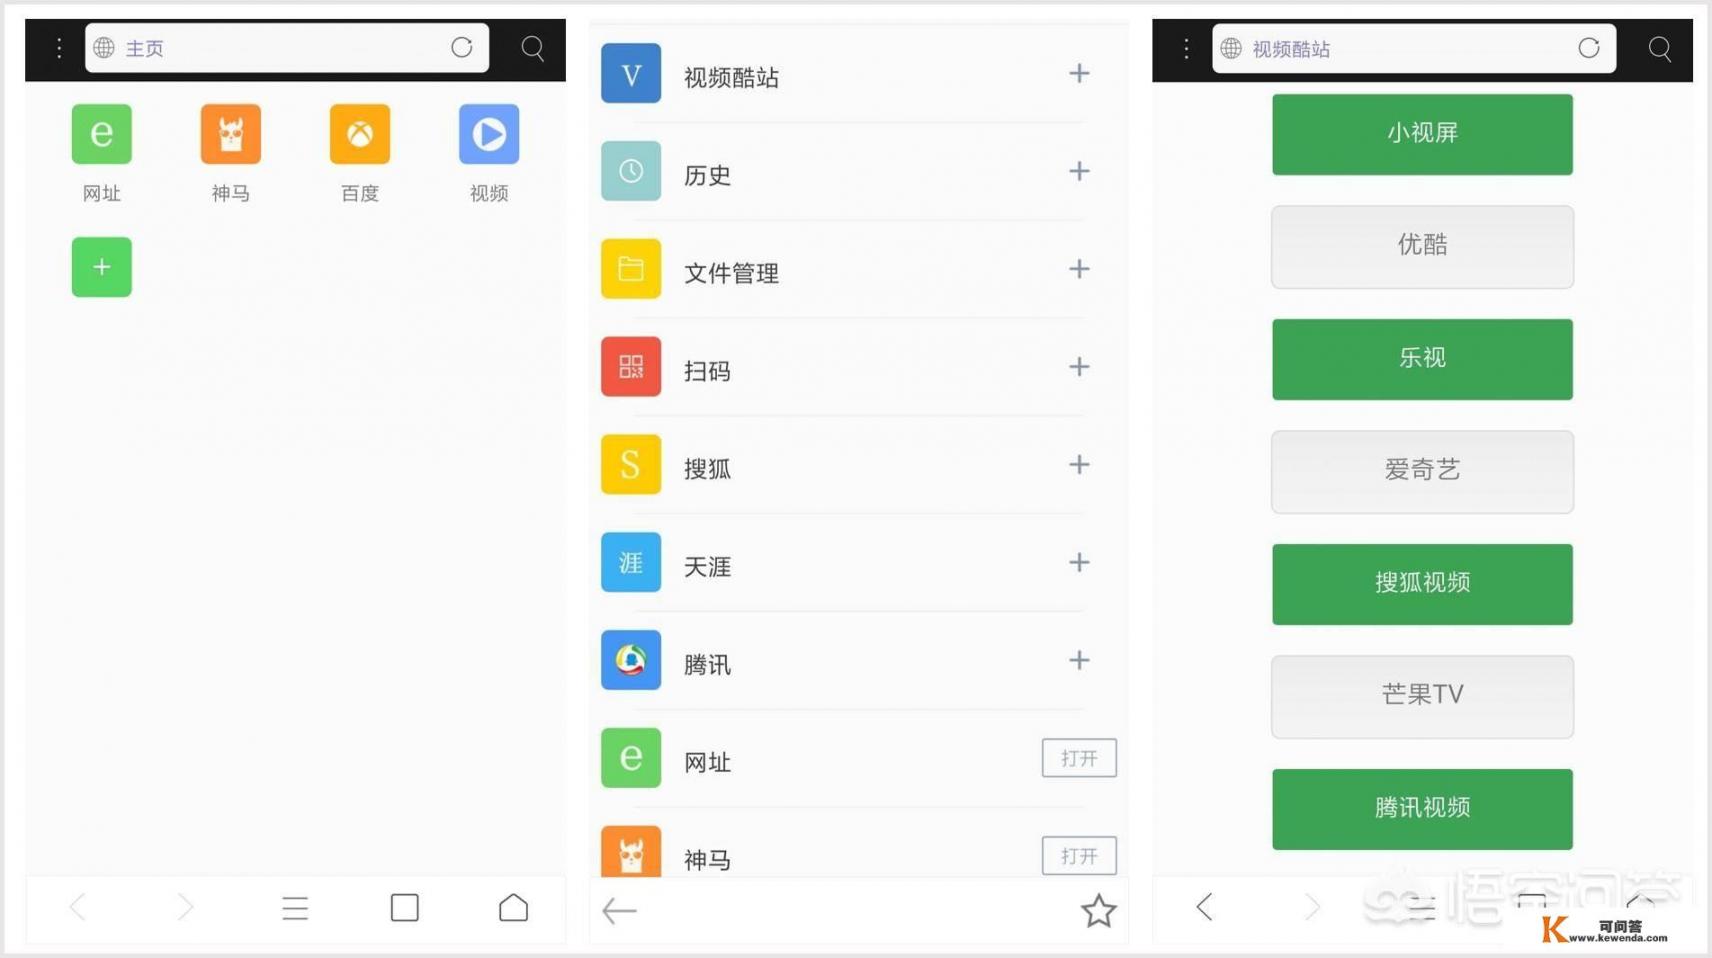Tap the 历史 clock icon

point(631,171)
